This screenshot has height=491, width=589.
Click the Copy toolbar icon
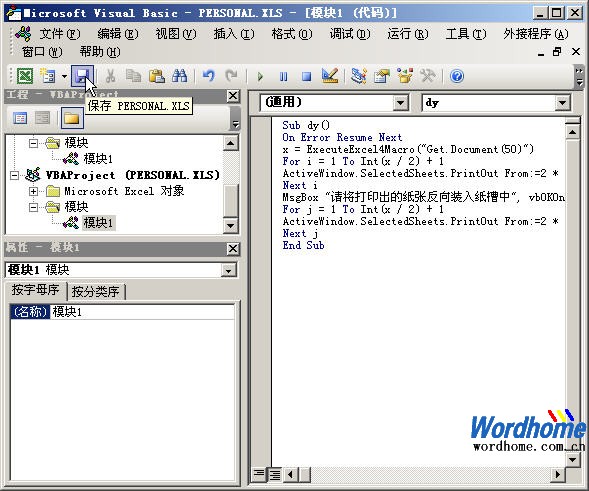(x=133, y=76)
